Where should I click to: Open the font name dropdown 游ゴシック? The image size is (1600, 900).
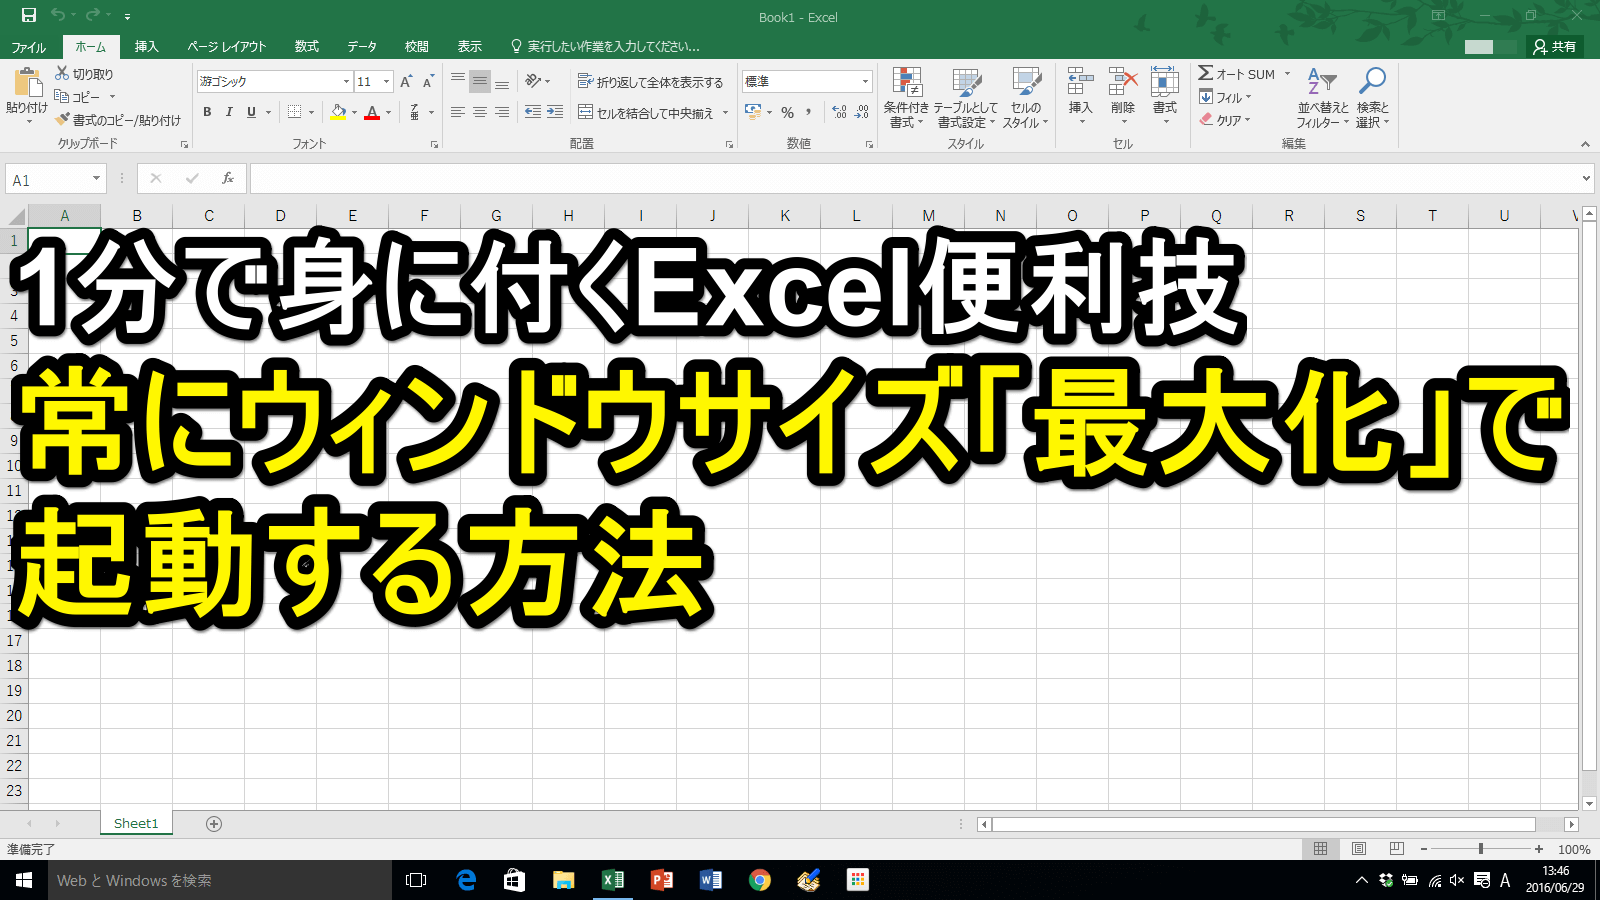click(346, 81)
